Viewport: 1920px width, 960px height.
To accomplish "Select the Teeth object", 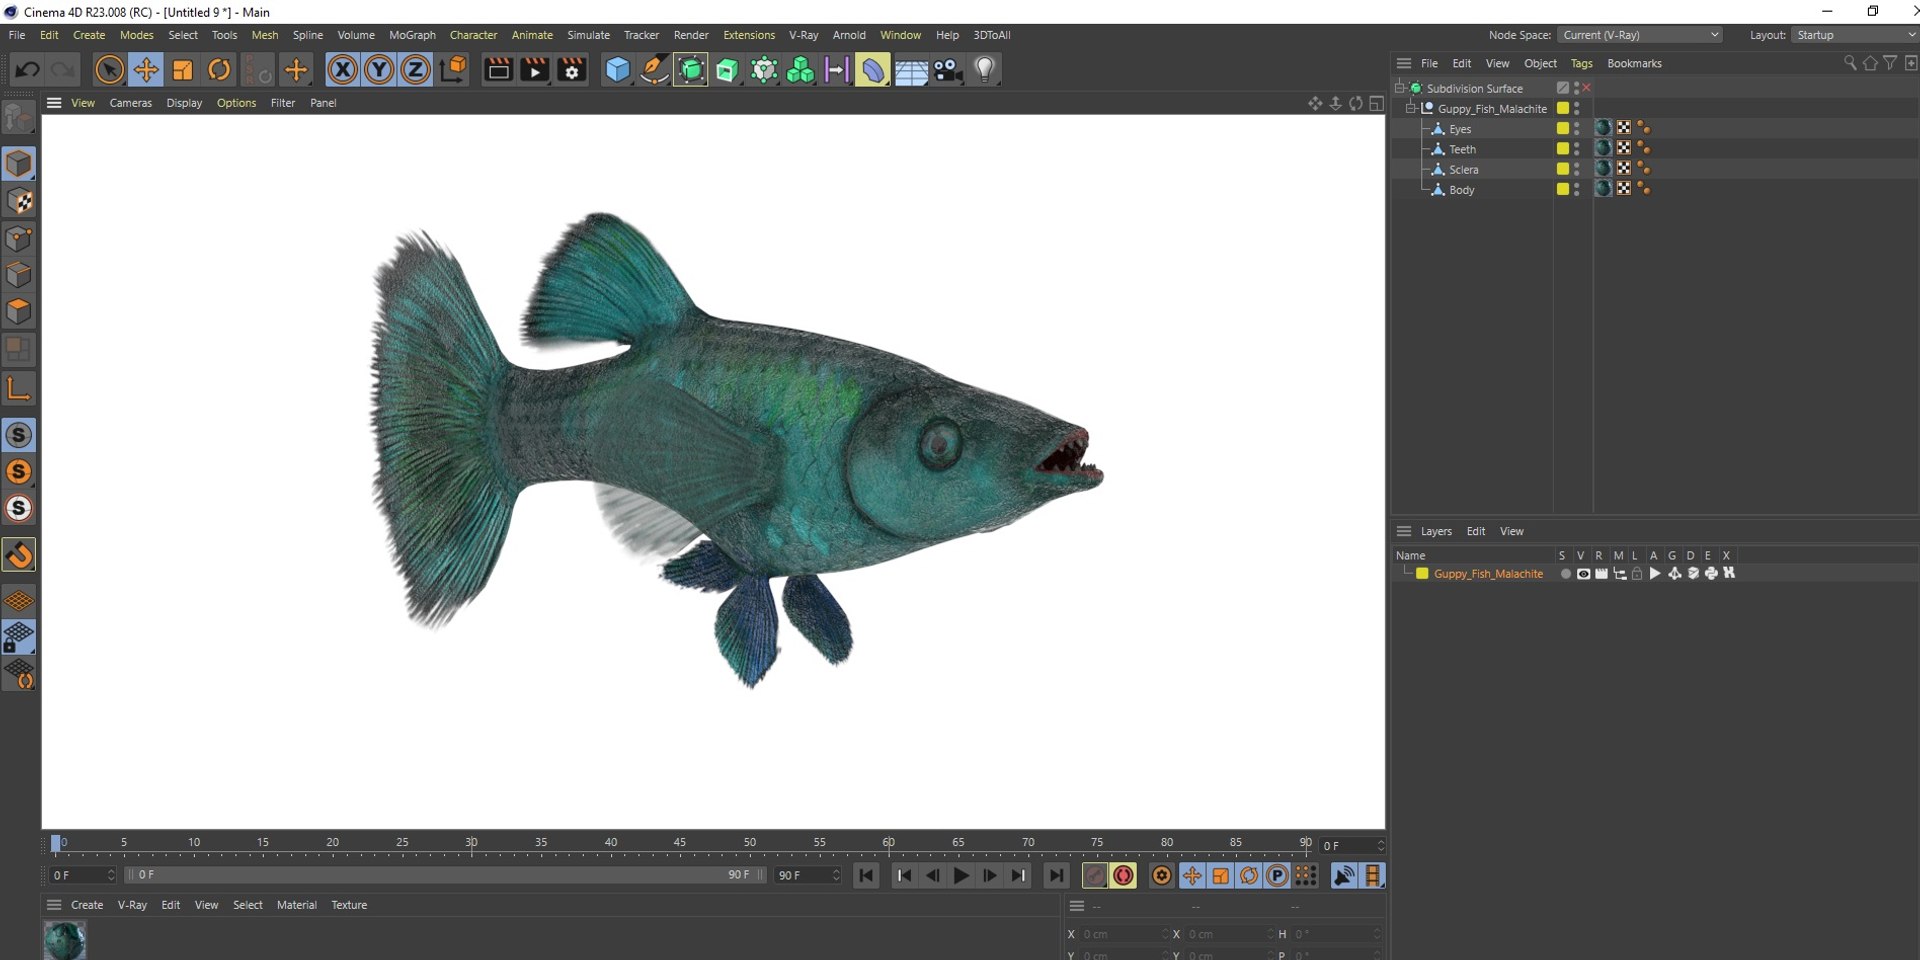I will coord(1462,149).
